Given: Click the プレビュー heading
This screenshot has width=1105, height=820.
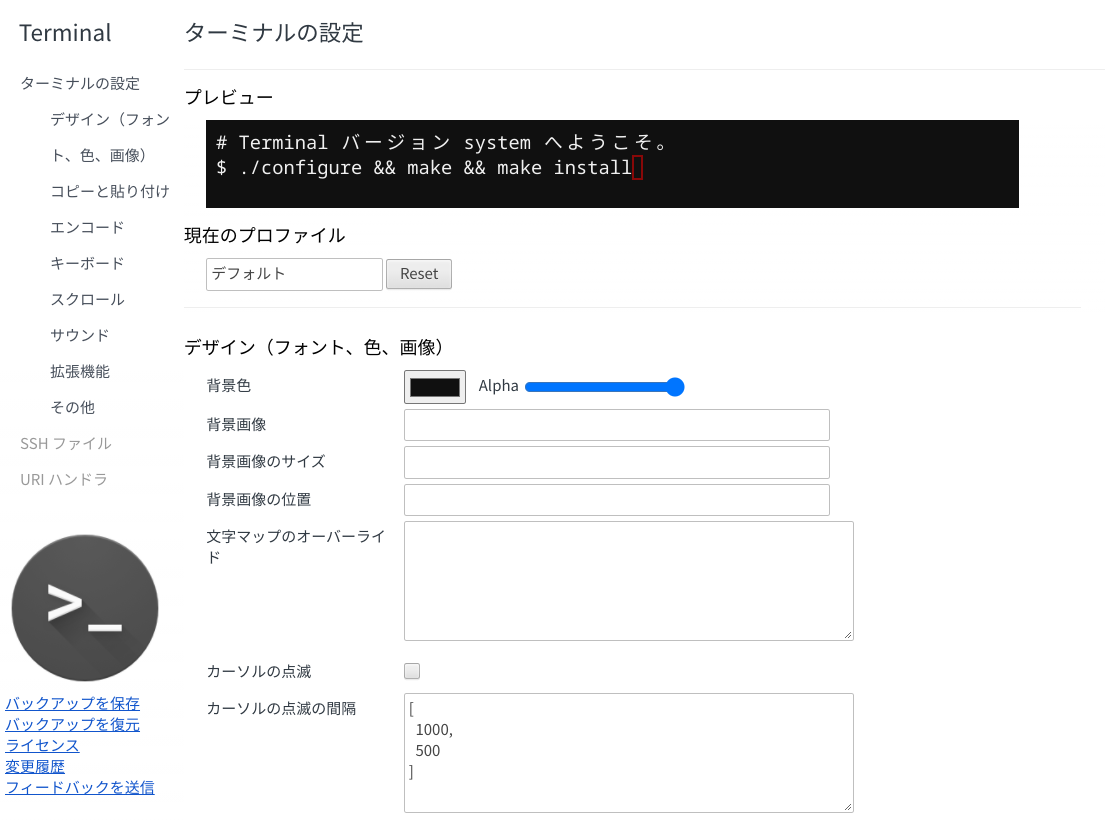Looking at the screenshot, I should pos(228,97).
